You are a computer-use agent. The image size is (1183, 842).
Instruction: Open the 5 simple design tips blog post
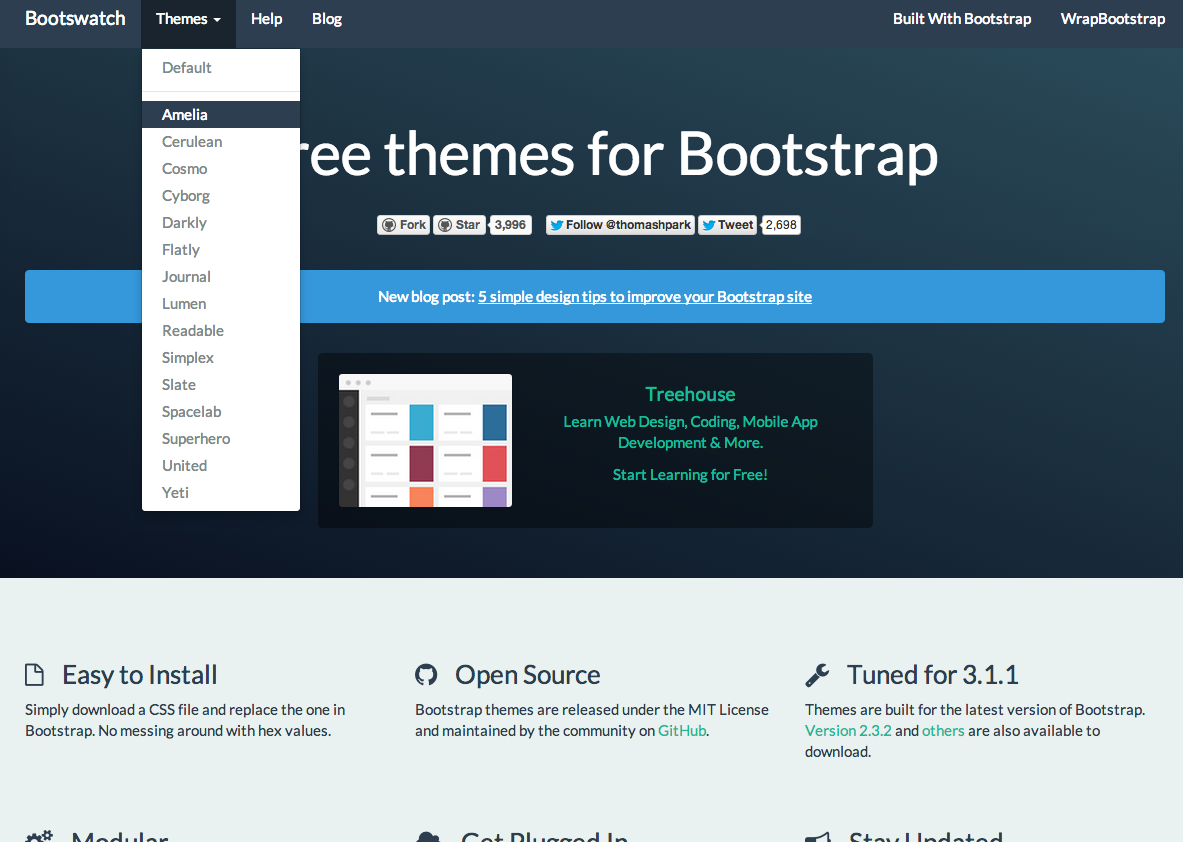click(x=645, y=297)
